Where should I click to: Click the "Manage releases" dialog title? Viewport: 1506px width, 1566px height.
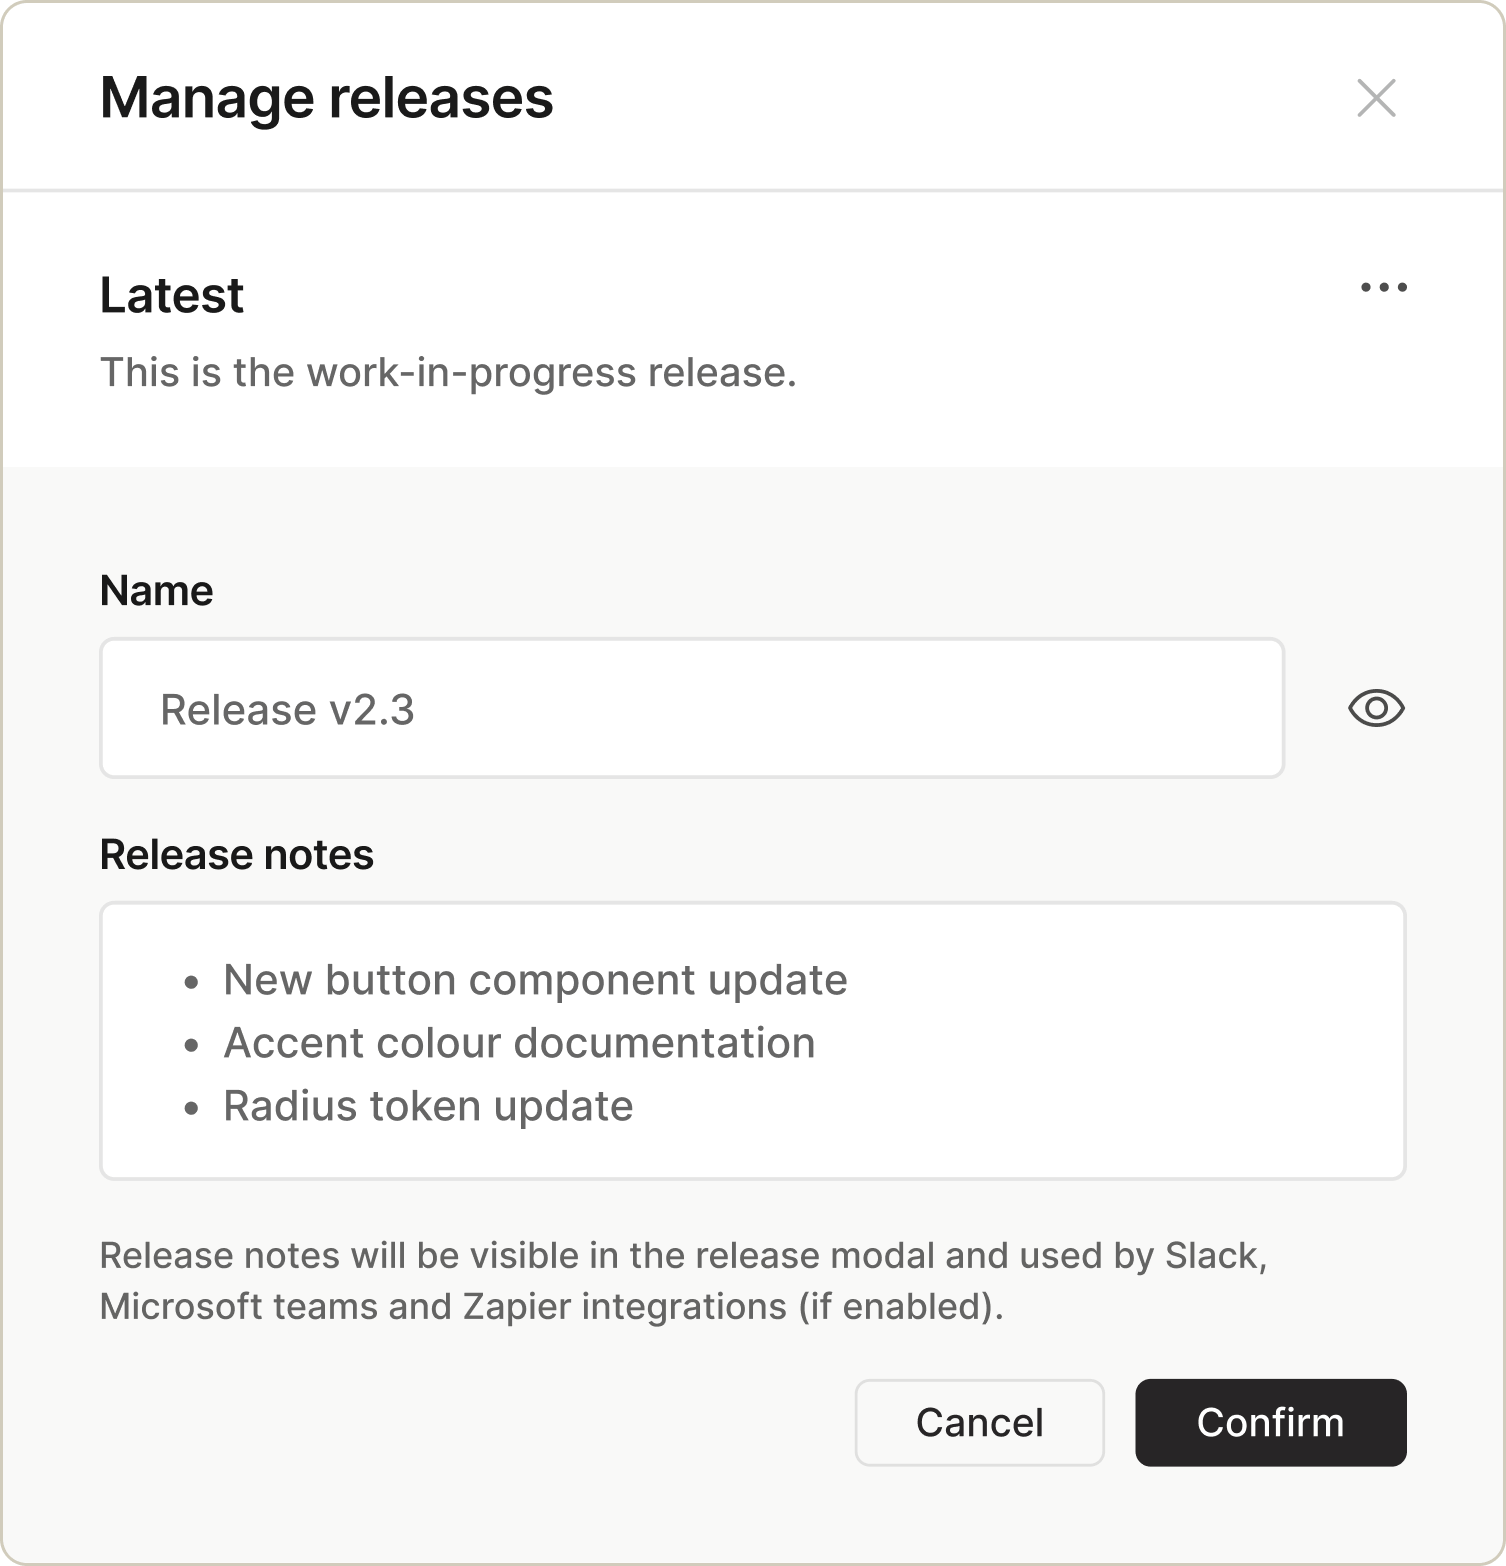326,98
